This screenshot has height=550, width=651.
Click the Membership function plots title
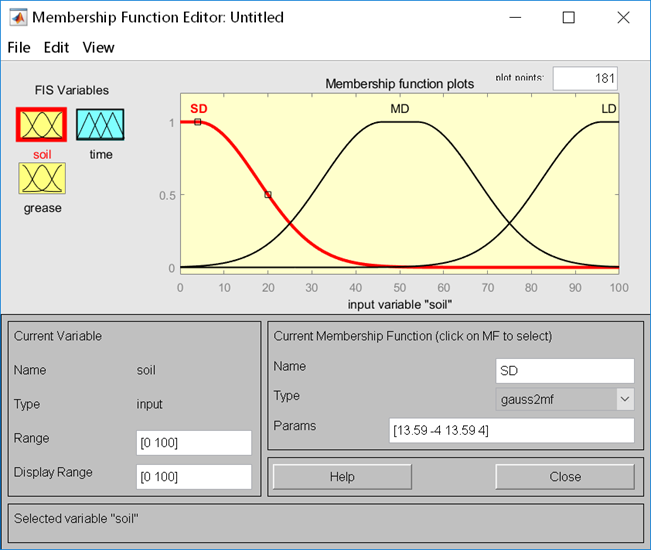[x=399, y=84]
